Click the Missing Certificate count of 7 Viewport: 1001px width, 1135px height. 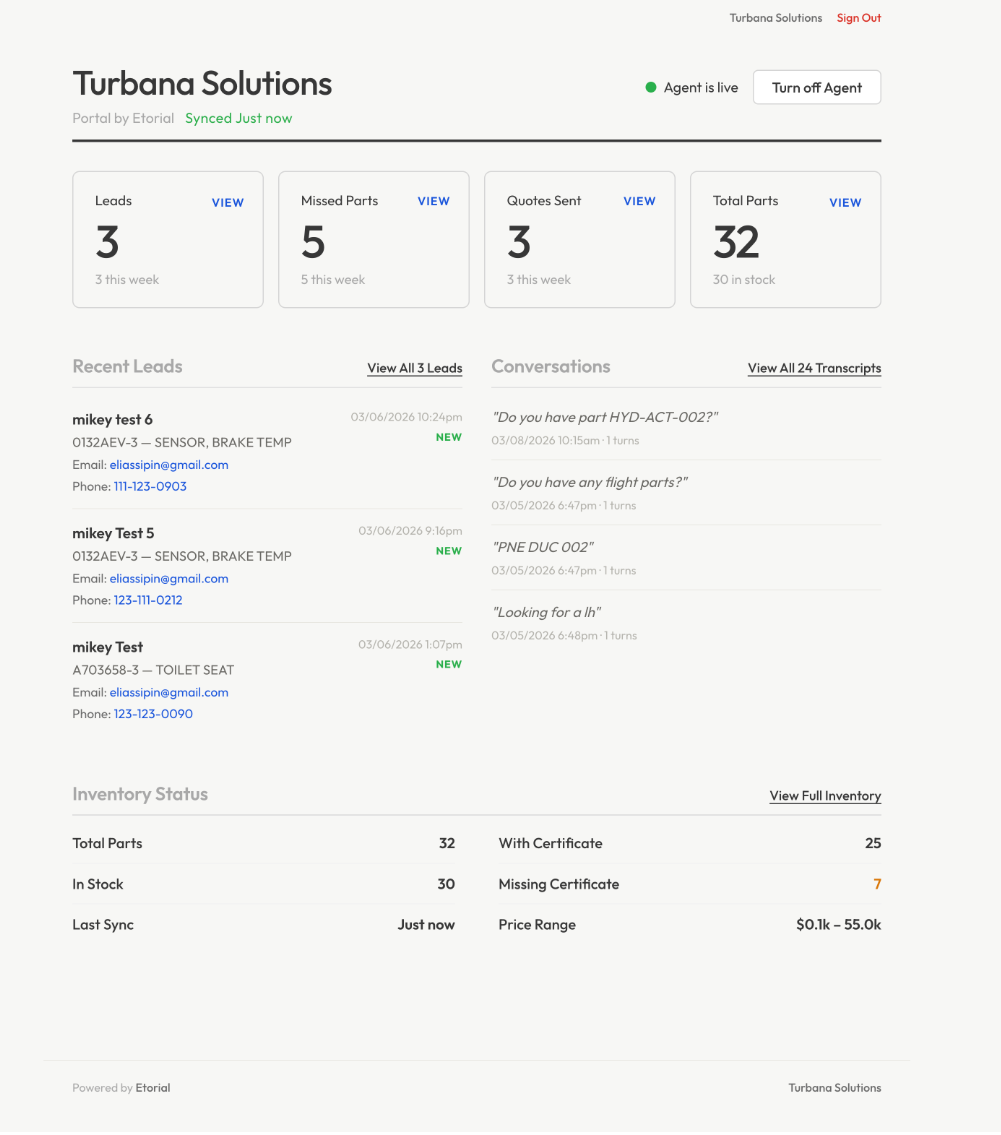[877, 884]
